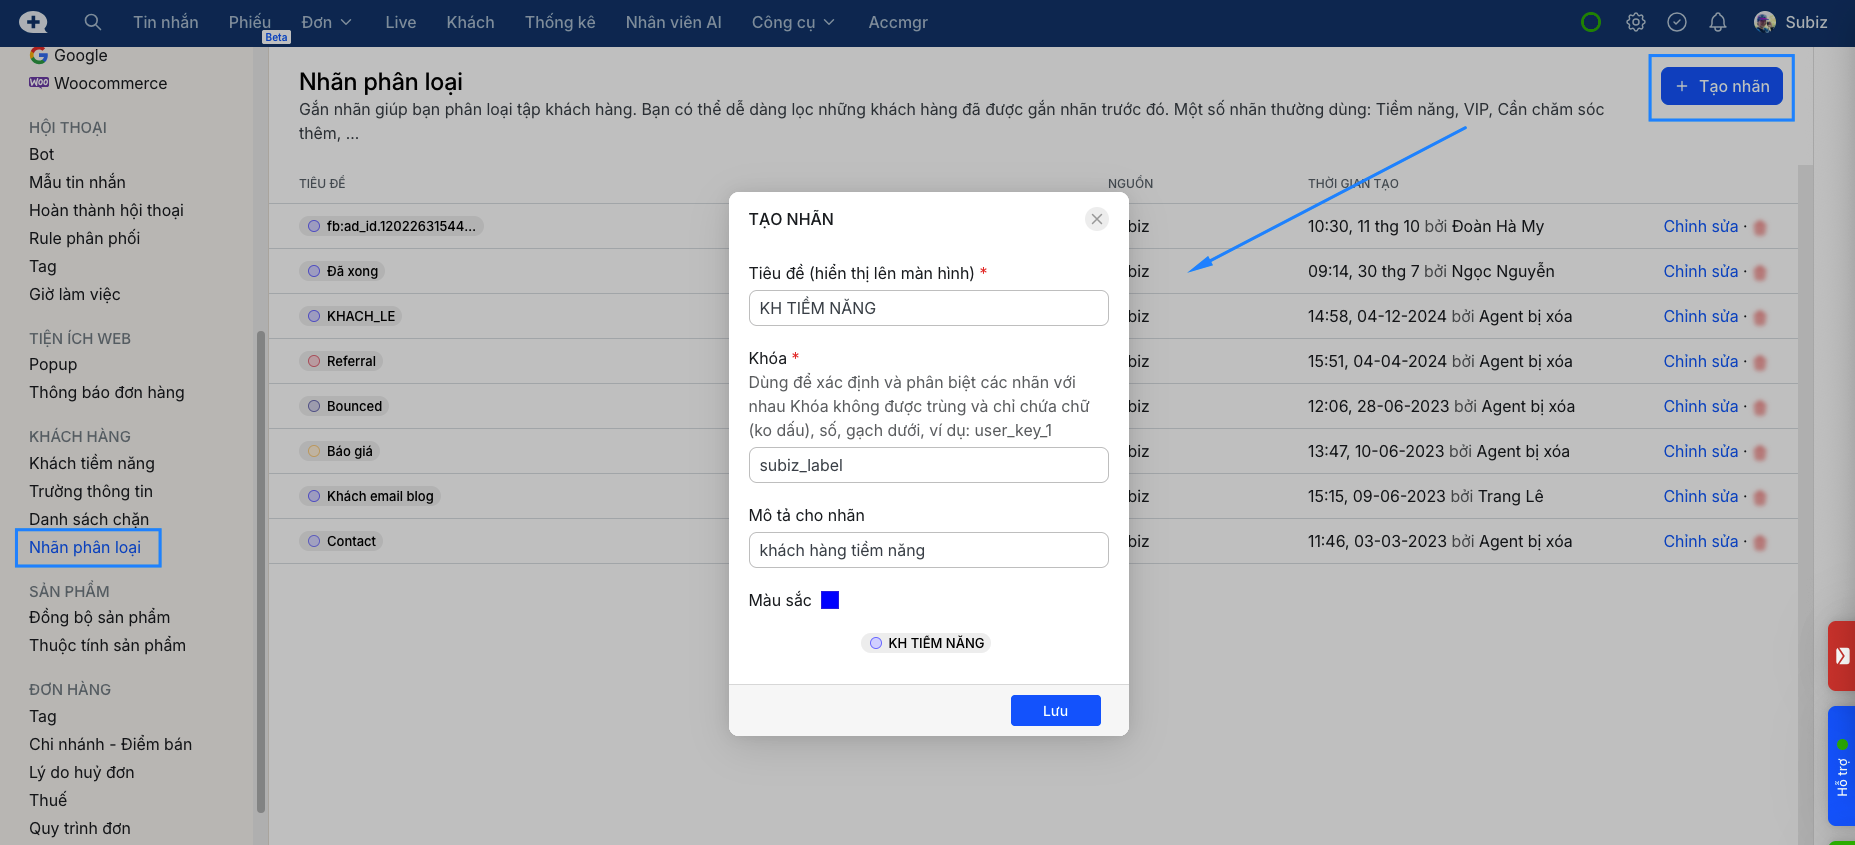Click the green online status circle
This screenshot has width=1855, height=845.
point(1590,22)
